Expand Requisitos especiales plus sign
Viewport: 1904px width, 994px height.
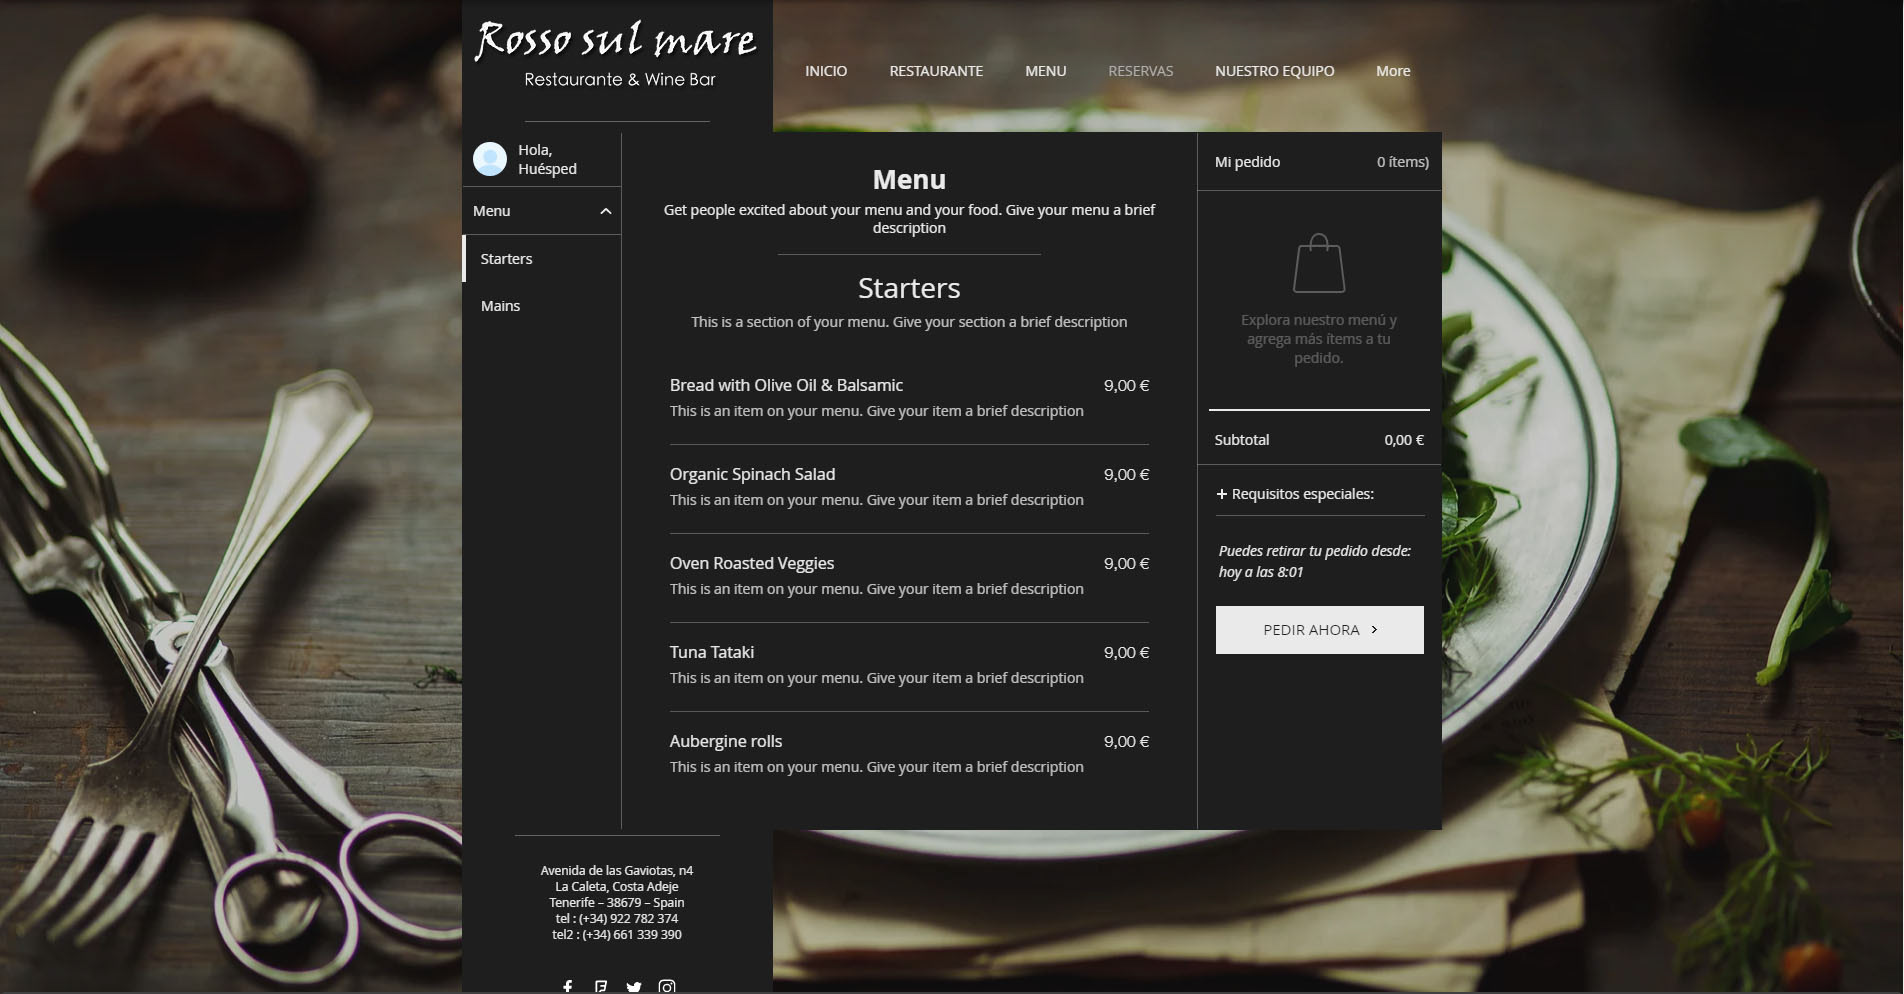point(1221,494)
